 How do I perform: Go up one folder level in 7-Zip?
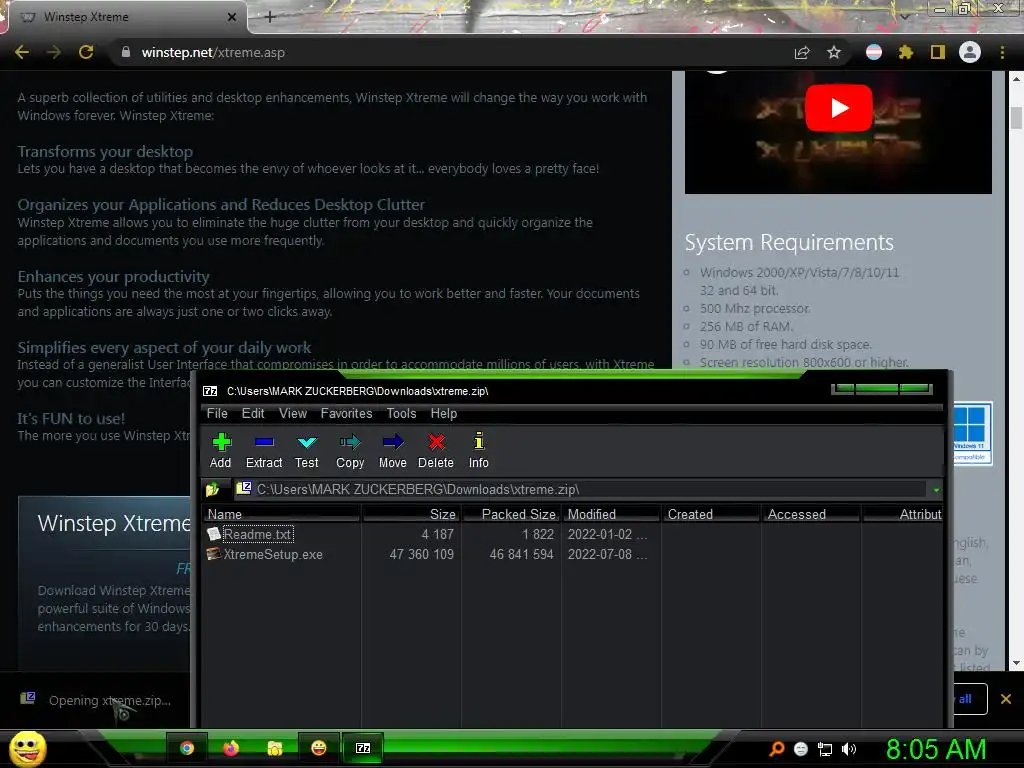212,489
